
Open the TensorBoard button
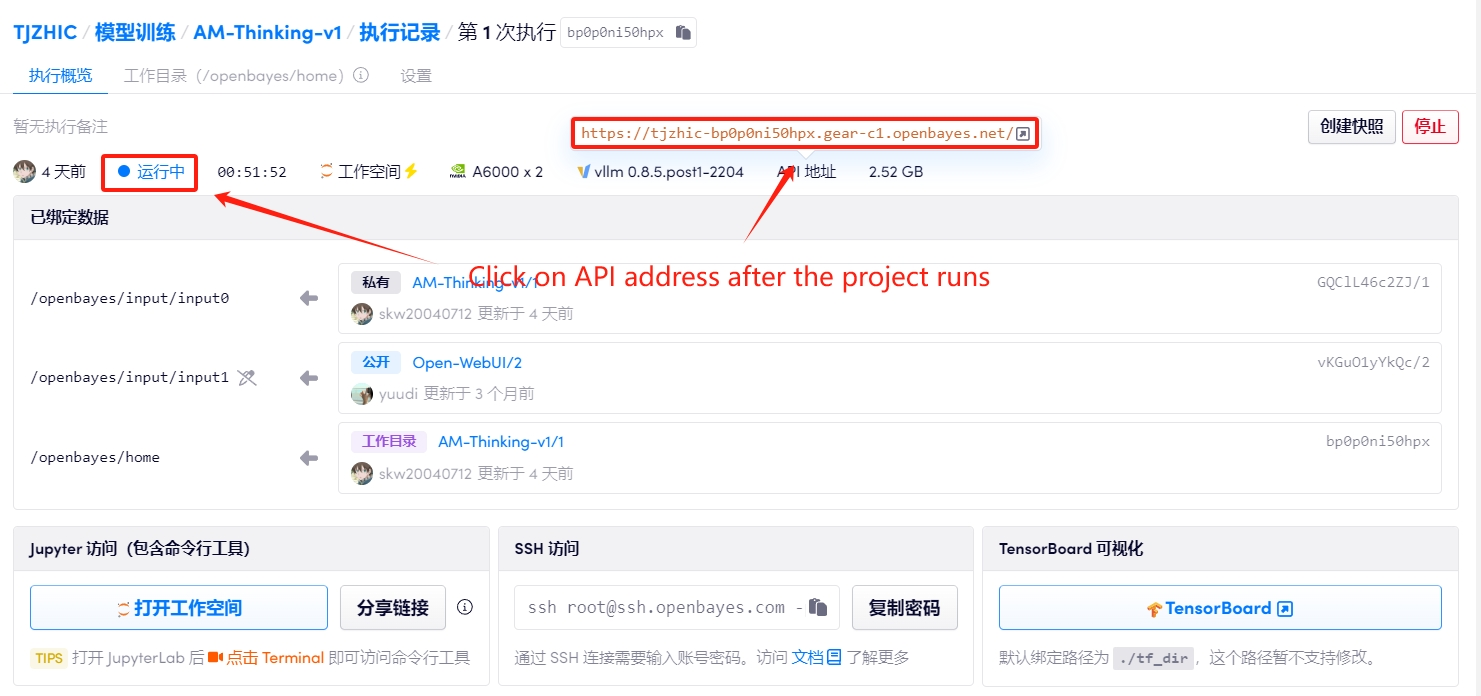click(1219, 608)
